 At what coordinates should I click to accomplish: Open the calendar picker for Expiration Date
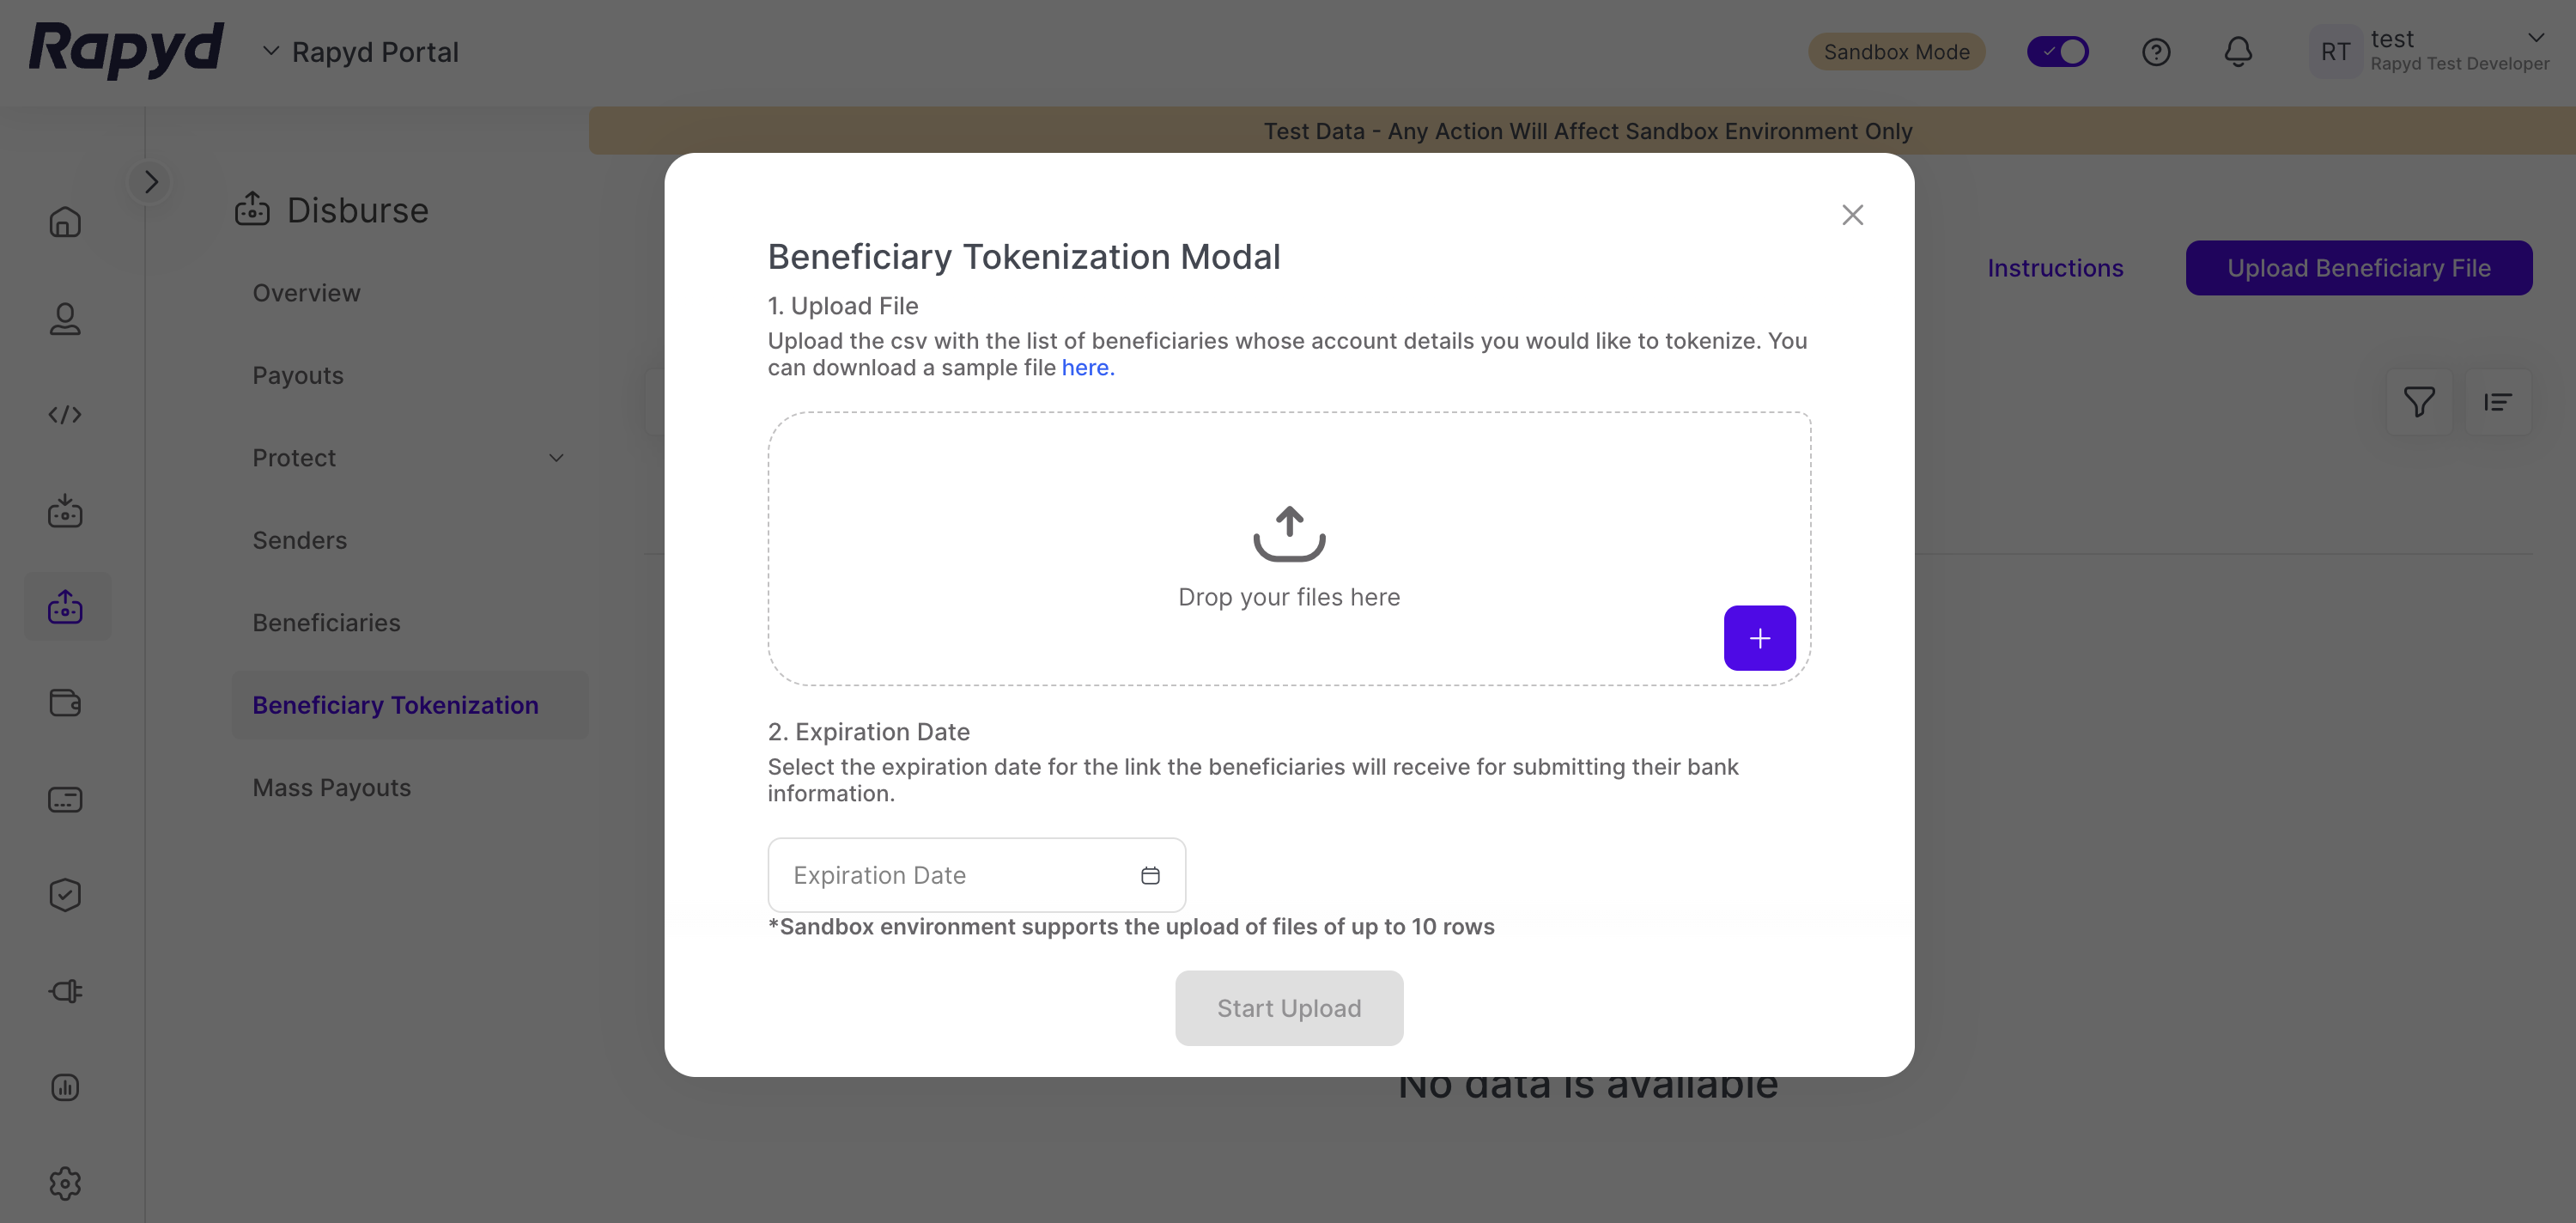tap(1150, 875)
